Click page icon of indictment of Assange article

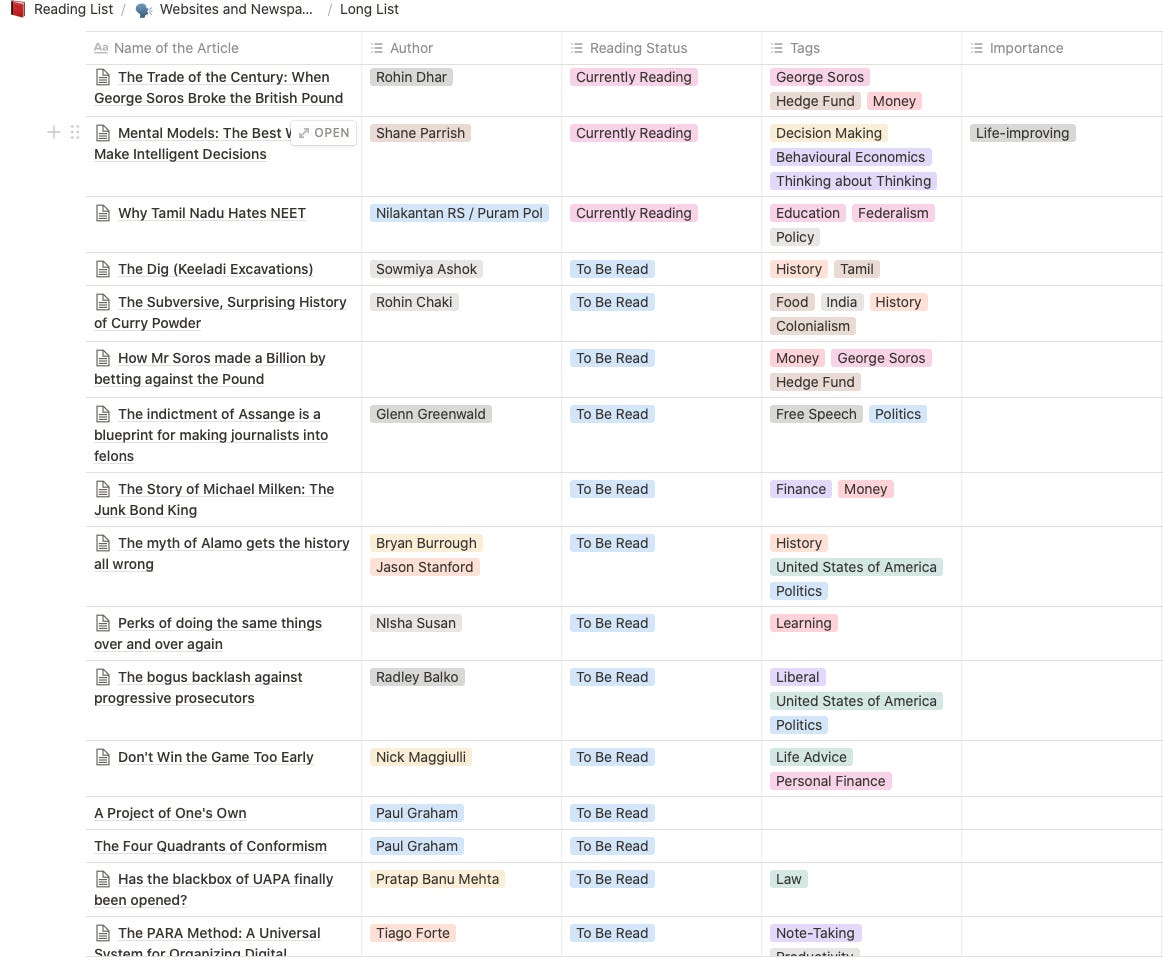[x=103, y=414]
